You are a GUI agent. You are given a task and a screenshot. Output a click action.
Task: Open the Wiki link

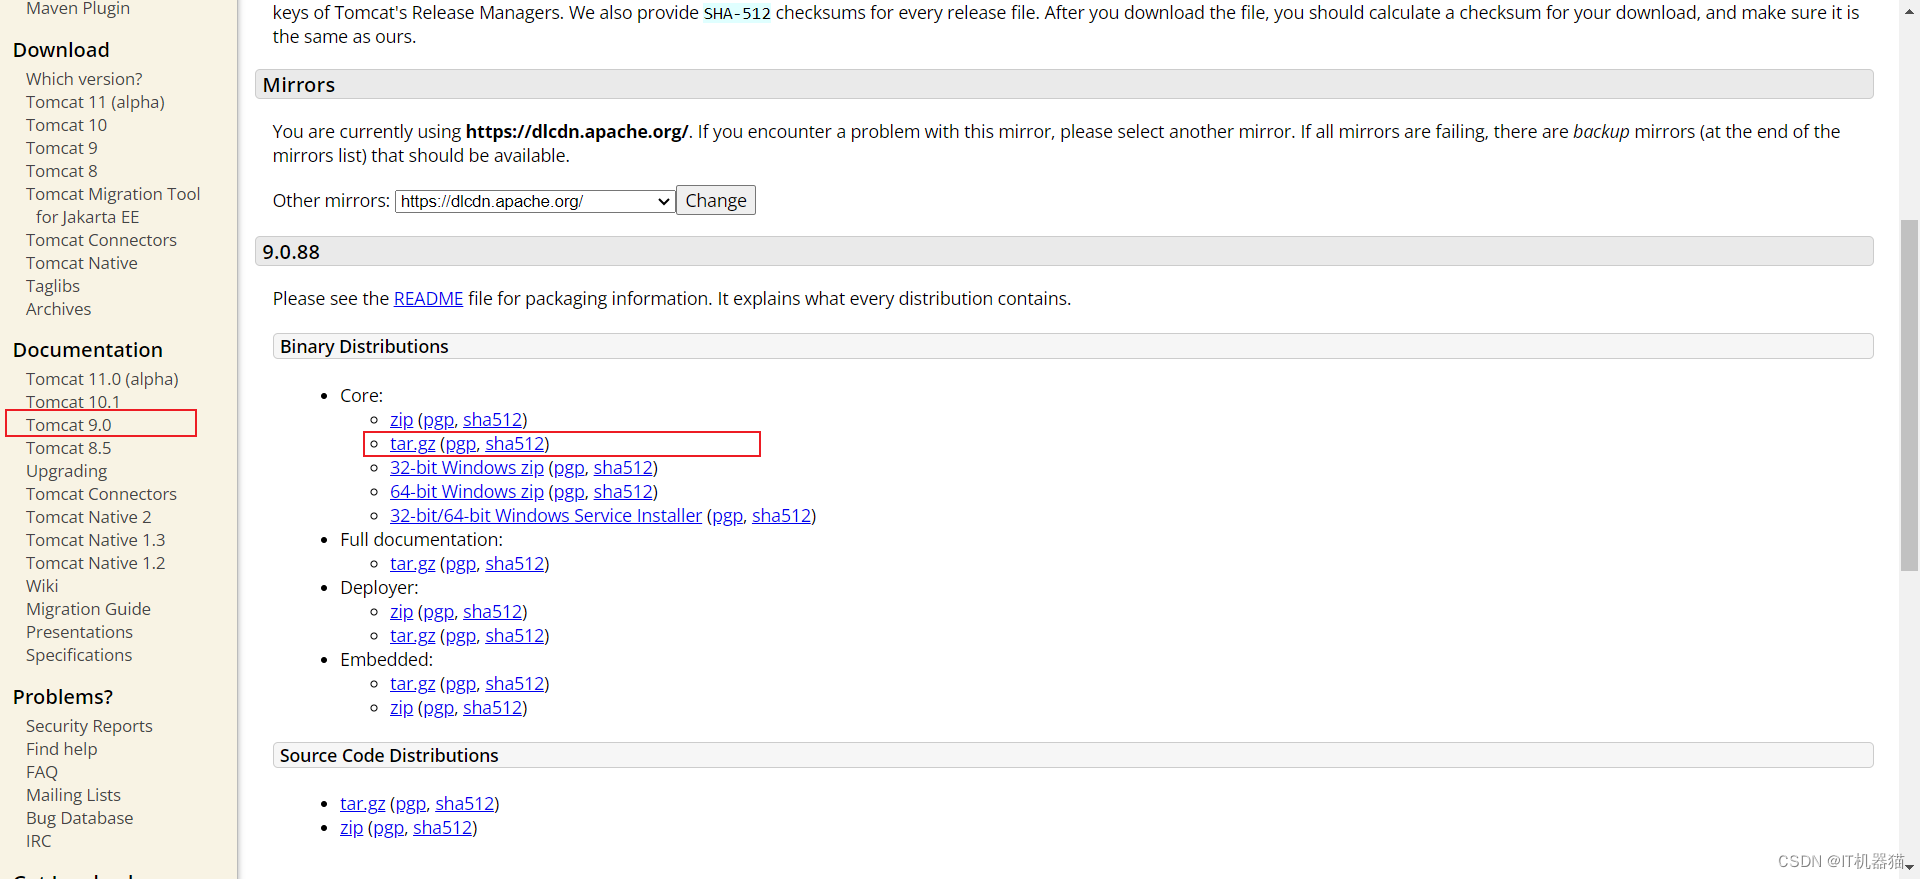[42, 586]
